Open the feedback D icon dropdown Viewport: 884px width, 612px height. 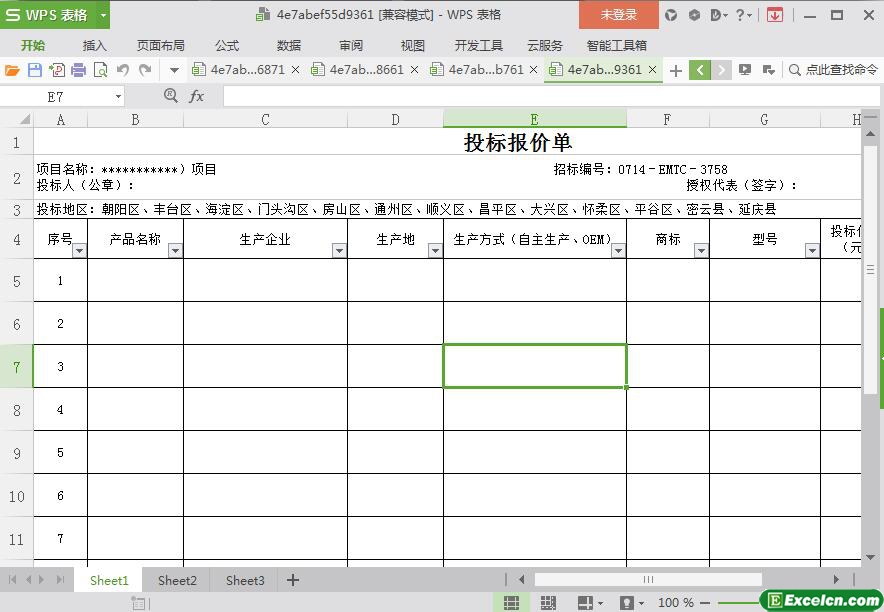click(x=719, y=15)
